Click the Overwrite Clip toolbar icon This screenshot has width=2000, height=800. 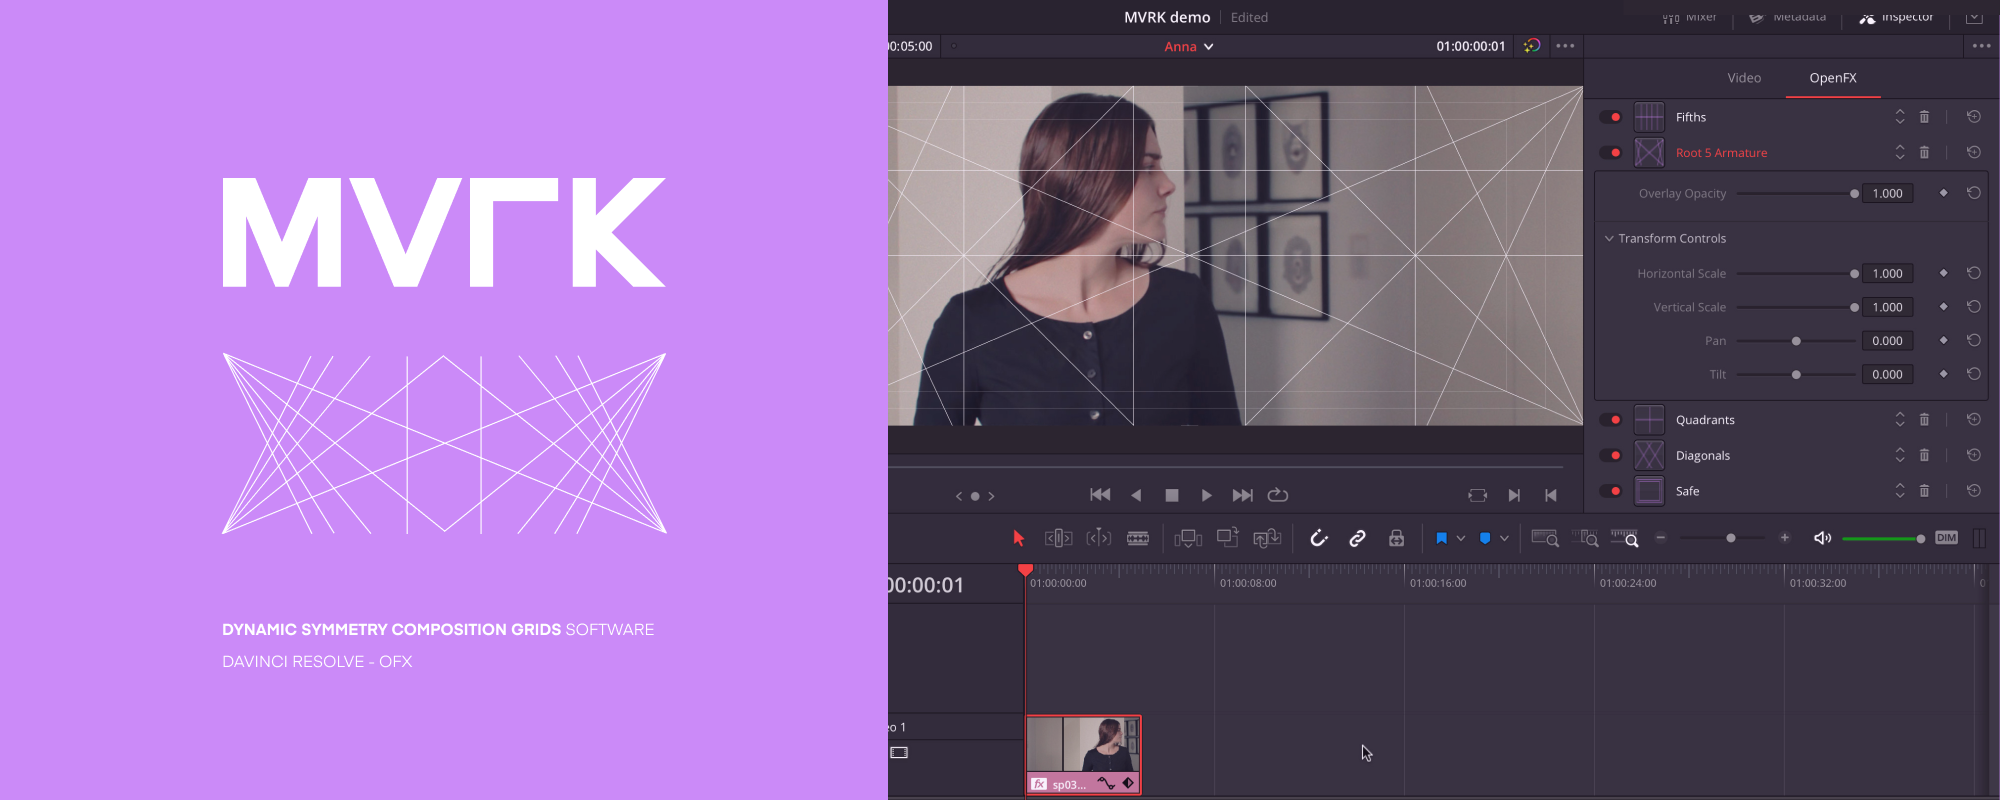(1228, 537)
